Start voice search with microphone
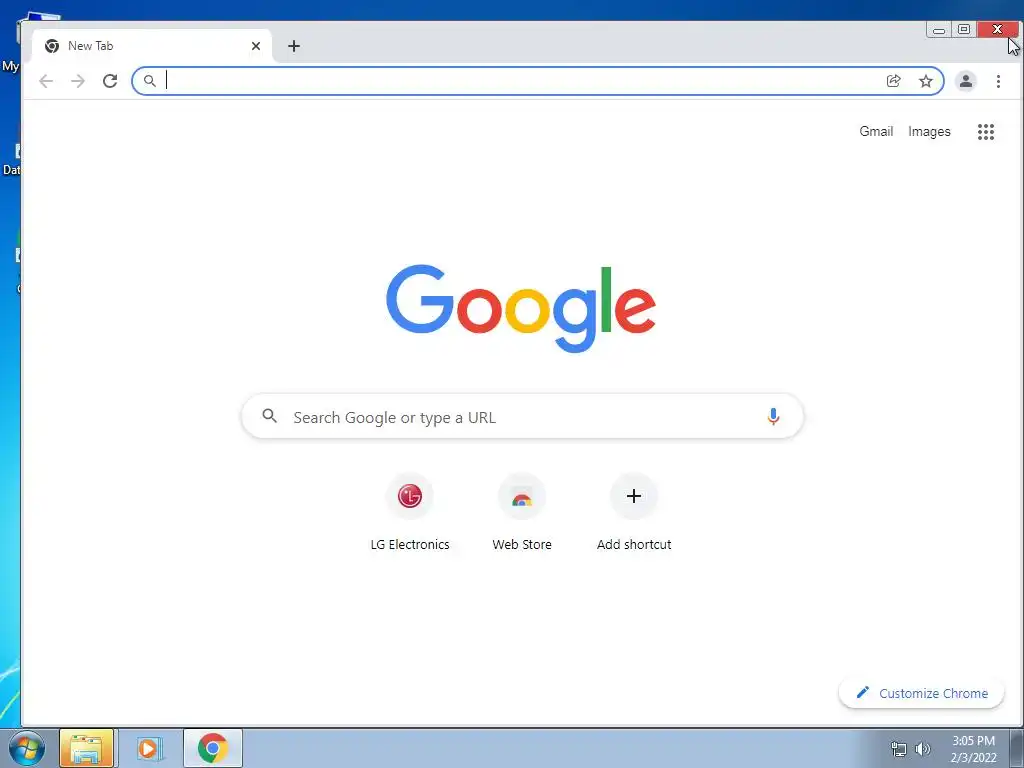The width and height of the screenshot is (1024, 768). click(x=773, y=416)
